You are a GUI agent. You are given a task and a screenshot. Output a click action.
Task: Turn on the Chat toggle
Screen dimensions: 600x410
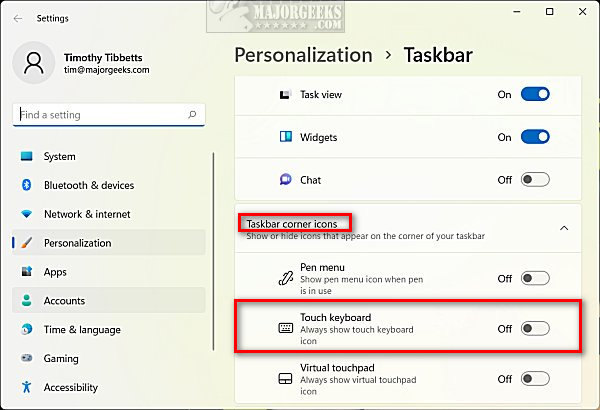coord(535,180)
